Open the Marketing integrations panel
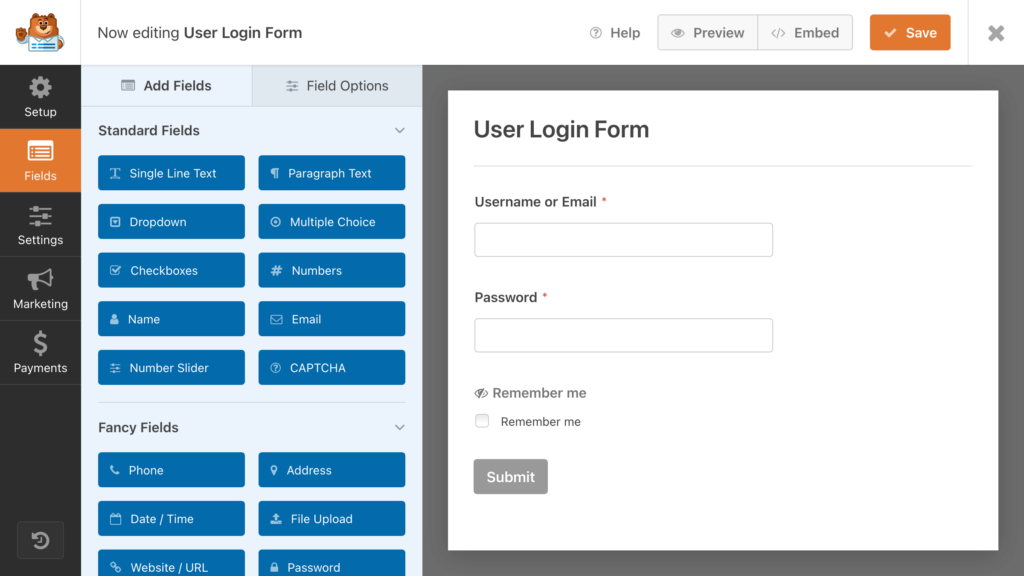 [x=40, y=289]
